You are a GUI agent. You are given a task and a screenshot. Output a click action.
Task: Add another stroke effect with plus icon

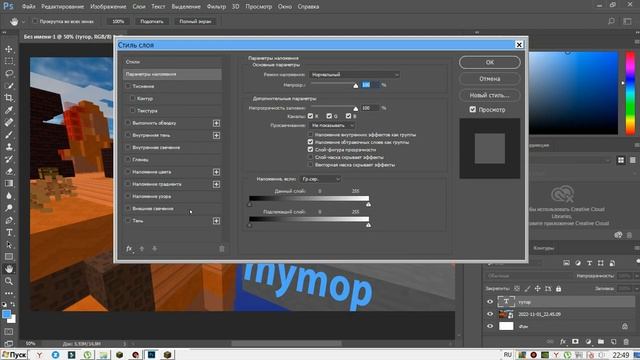point(216,123)
